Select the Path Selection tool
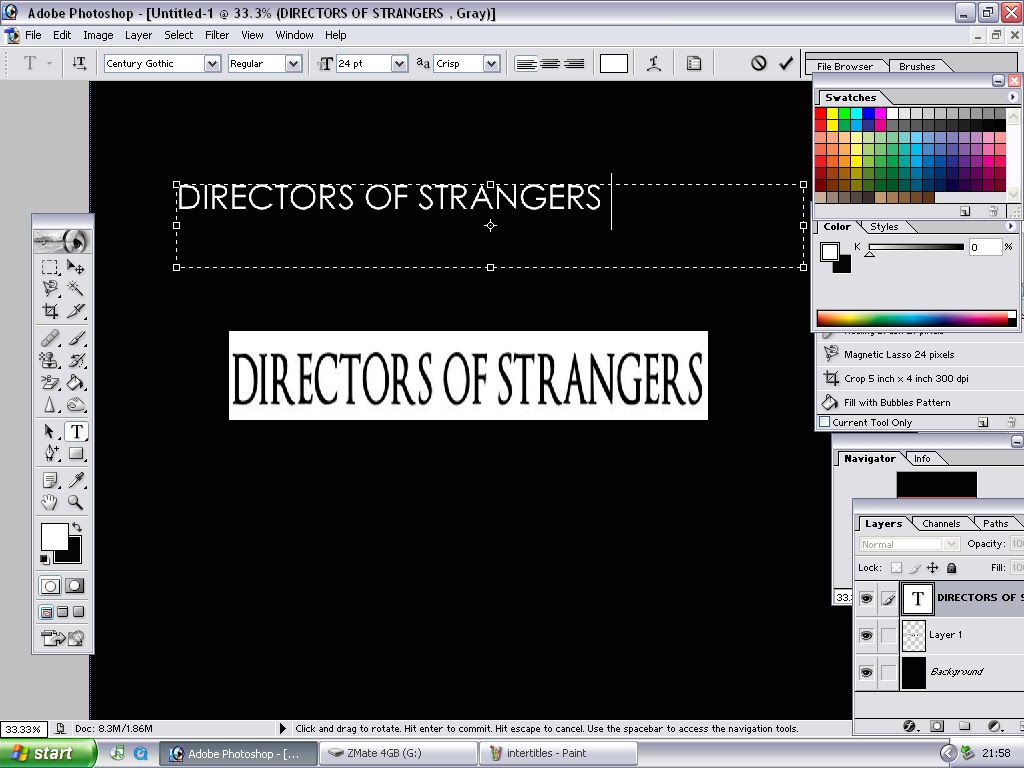This screenshot has width=1024, height=768. tap(50, 432)
